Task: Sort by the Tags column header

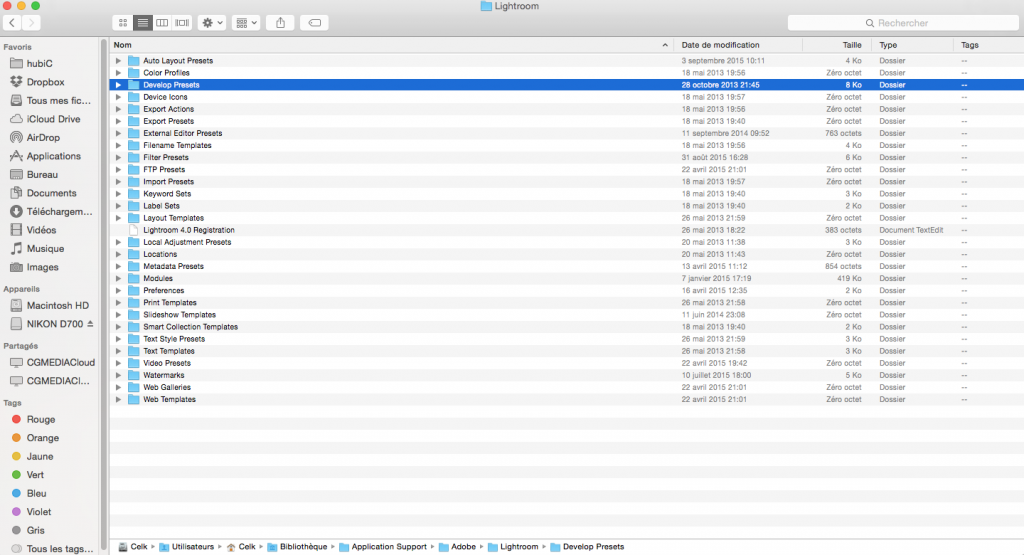Action: (989, 45)
